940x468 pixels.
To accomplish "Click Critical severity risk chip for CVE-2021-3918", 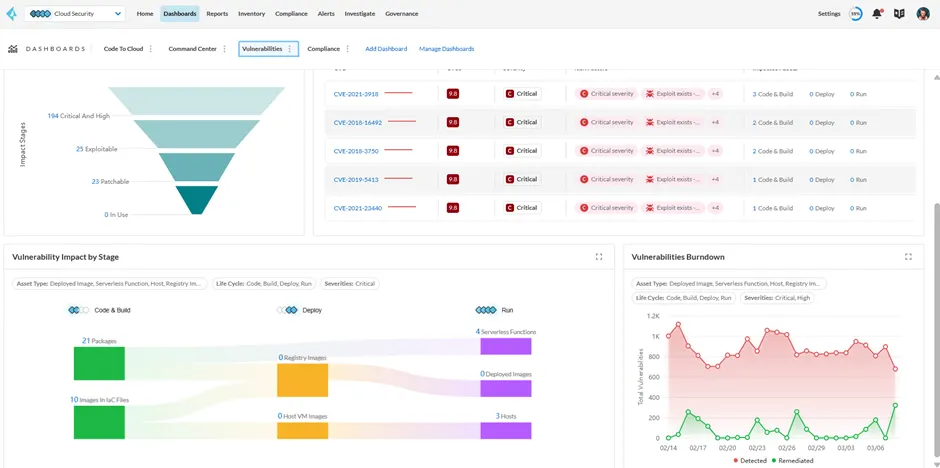I will pyautogui.click(x=606, y=94).
